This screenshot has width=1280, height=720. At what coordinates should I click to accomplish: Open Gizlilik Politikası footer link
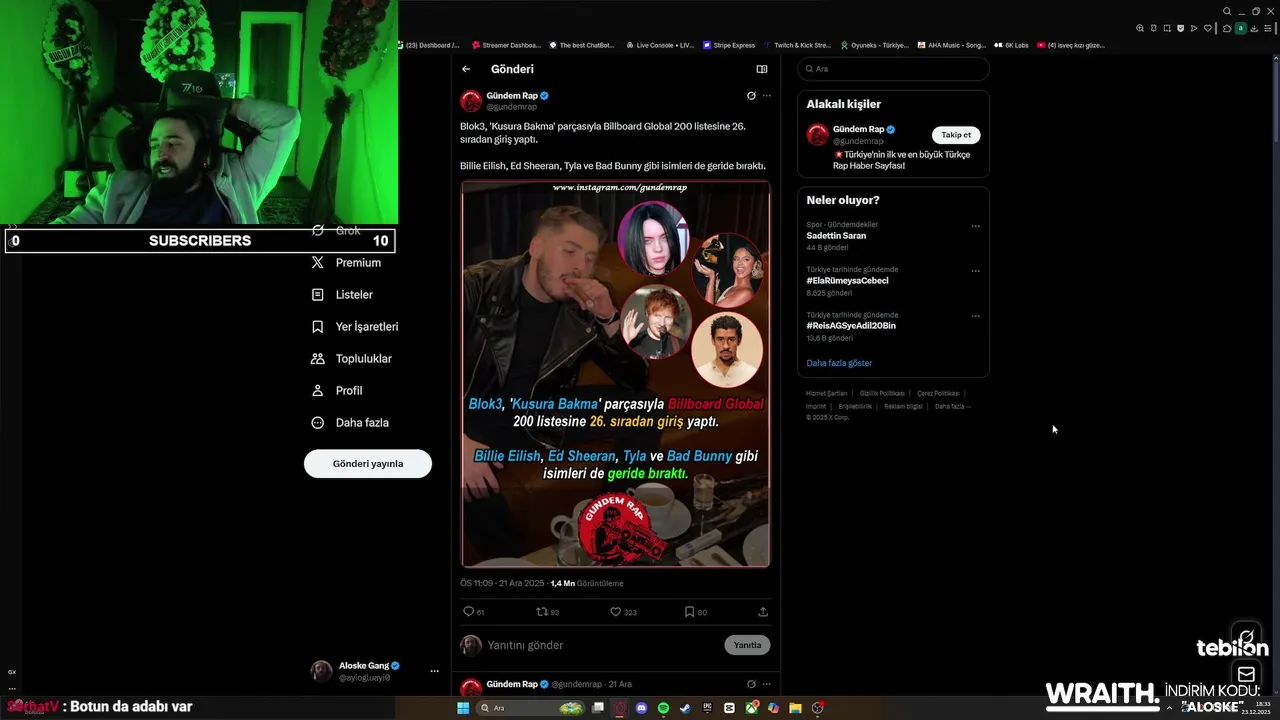tap(882, 394)
